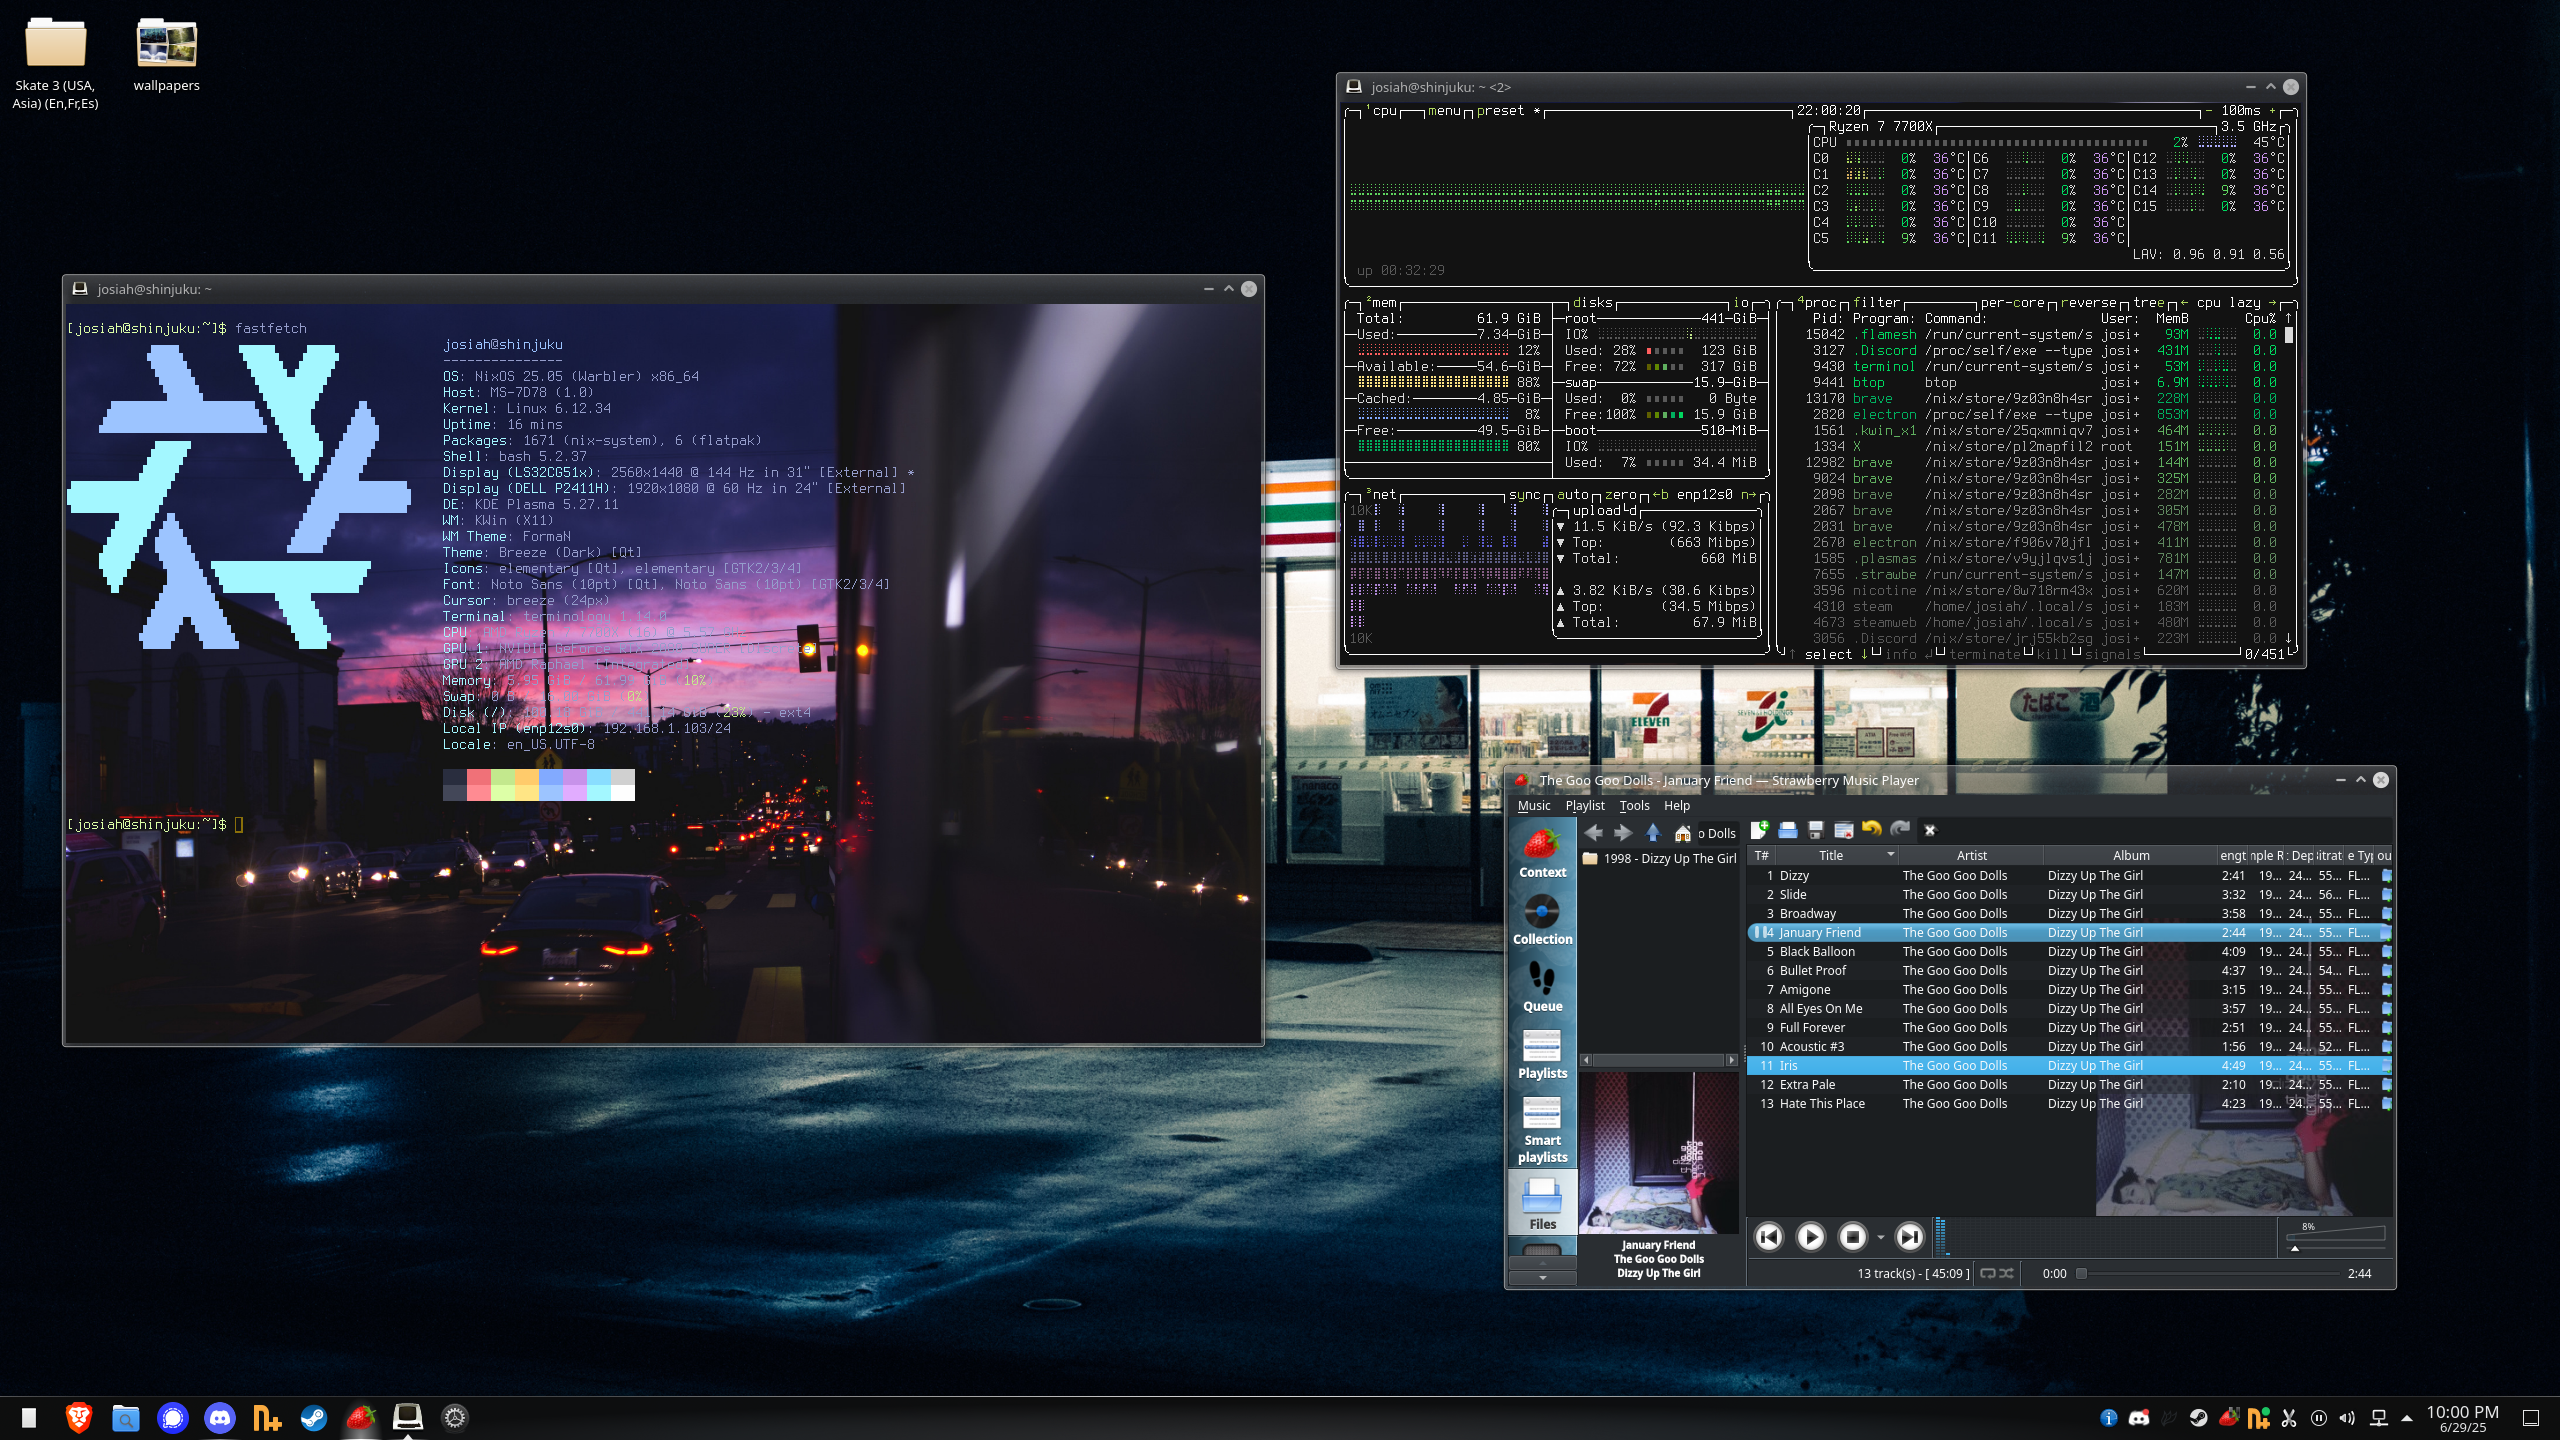Click the media pause tray icon

pyautogui.click(x=2319, y=1418)
